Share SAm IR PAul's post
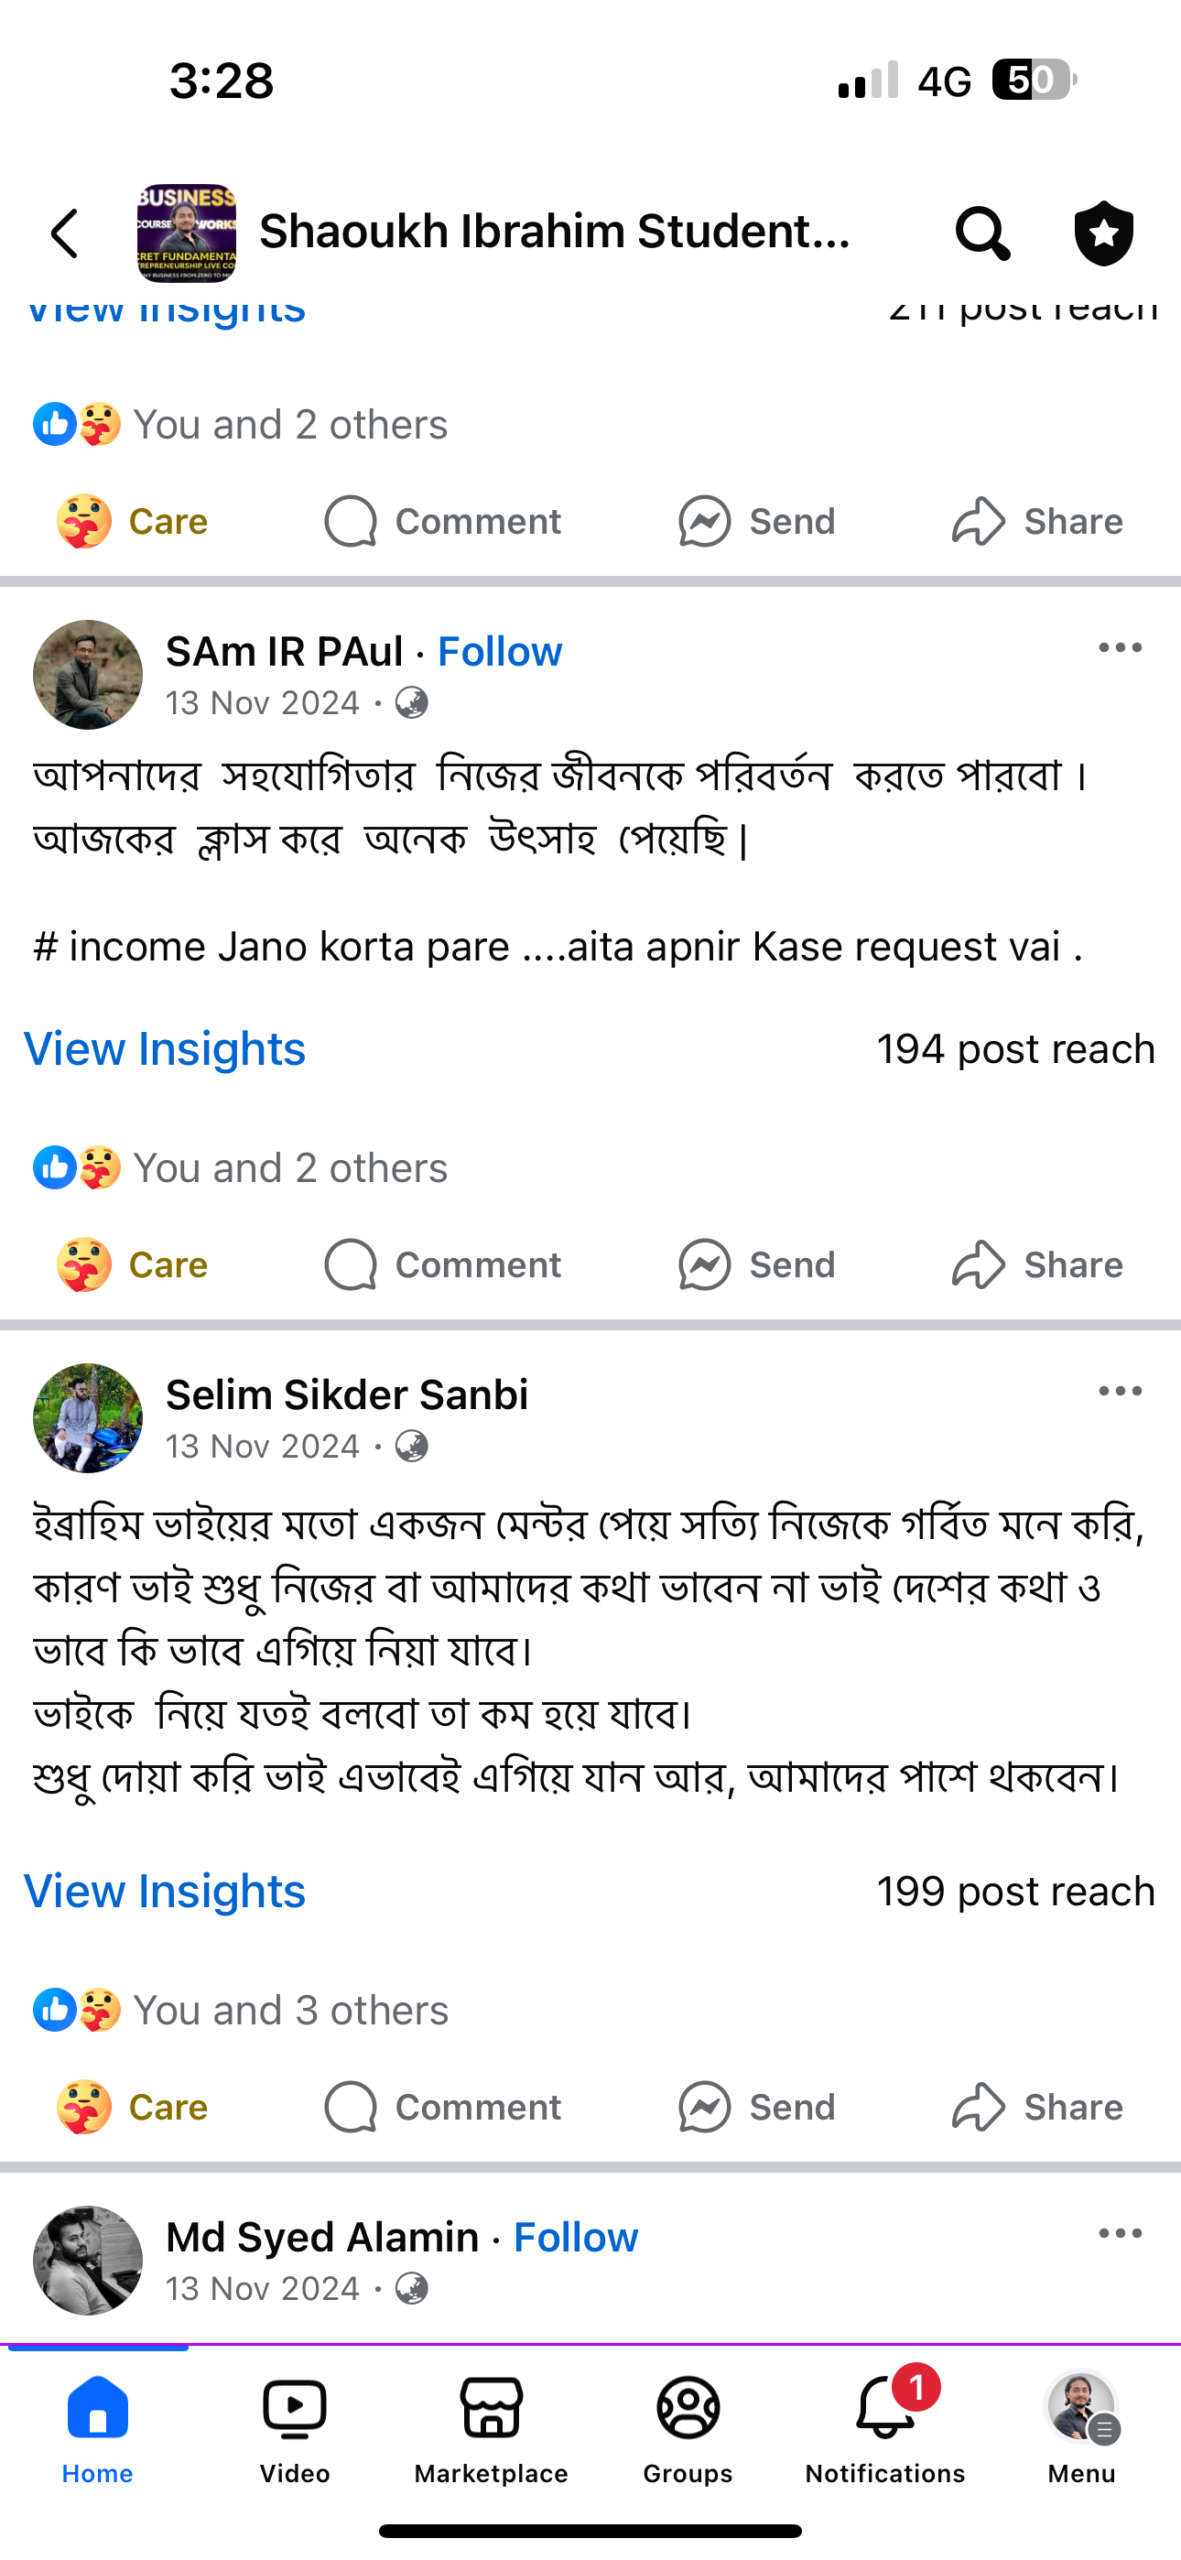This screenshot has height=2560, width=1181. pos(1037,1264)
